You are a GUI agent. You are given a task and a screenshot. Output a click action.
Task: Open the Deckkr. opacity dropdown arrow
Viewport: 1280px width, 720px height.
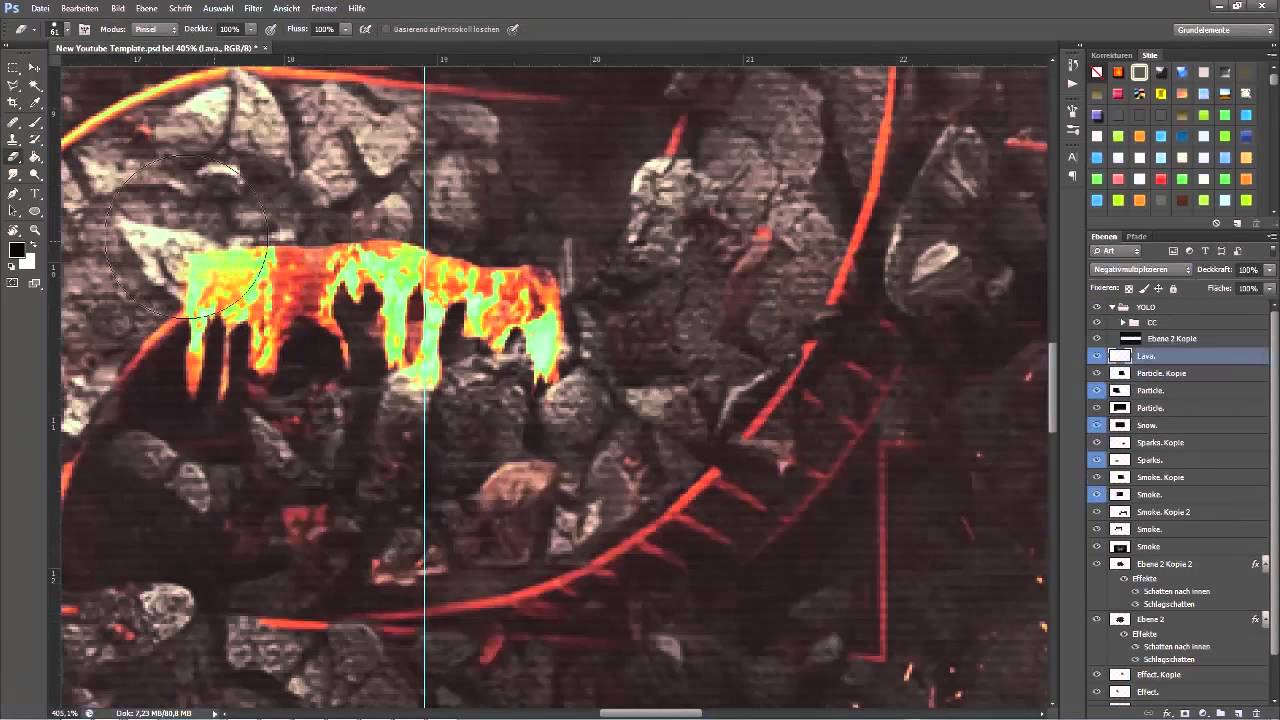tap(251, 29)
